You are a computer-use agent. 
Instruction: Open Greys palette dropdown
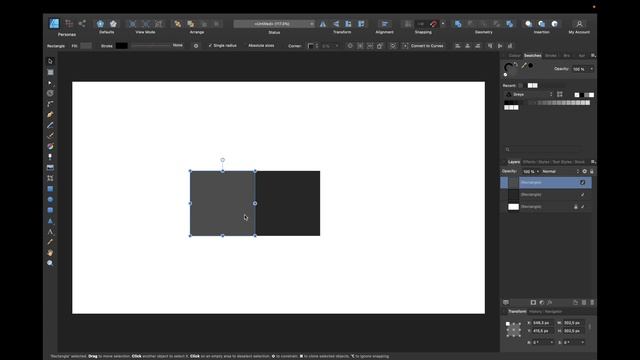click(529, 94)
